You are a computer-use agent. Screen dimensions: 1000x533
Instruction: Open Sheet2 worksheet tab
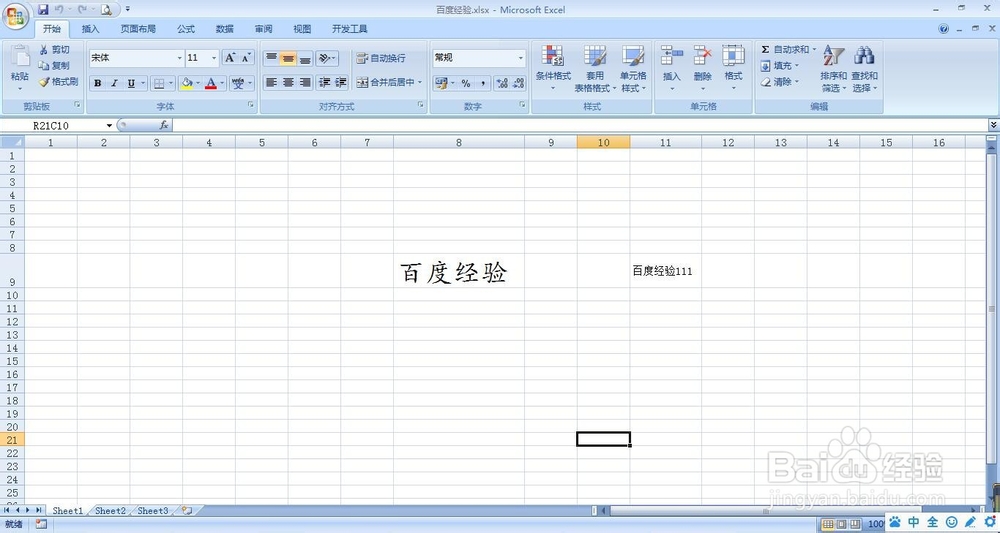point(110,511)
